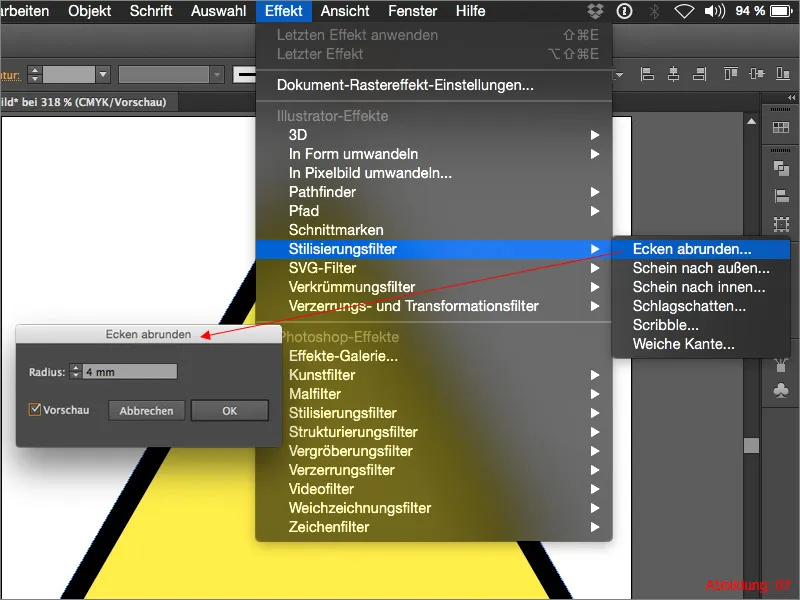Screen dimensions: 800x600
Task: Open the grayed variable width profile dropdown
Action: pos(217,74)
